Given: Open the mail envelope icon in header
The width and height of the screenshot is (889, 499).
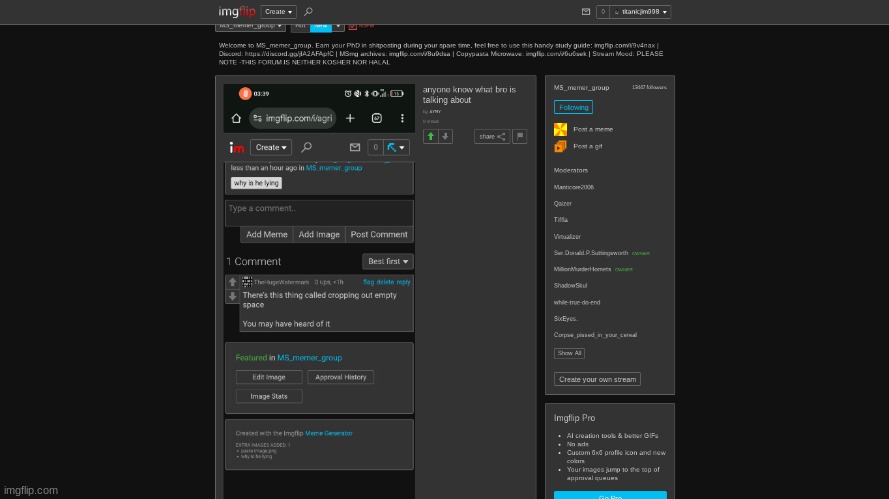Looking at the screenshot, I should [586, 12].
